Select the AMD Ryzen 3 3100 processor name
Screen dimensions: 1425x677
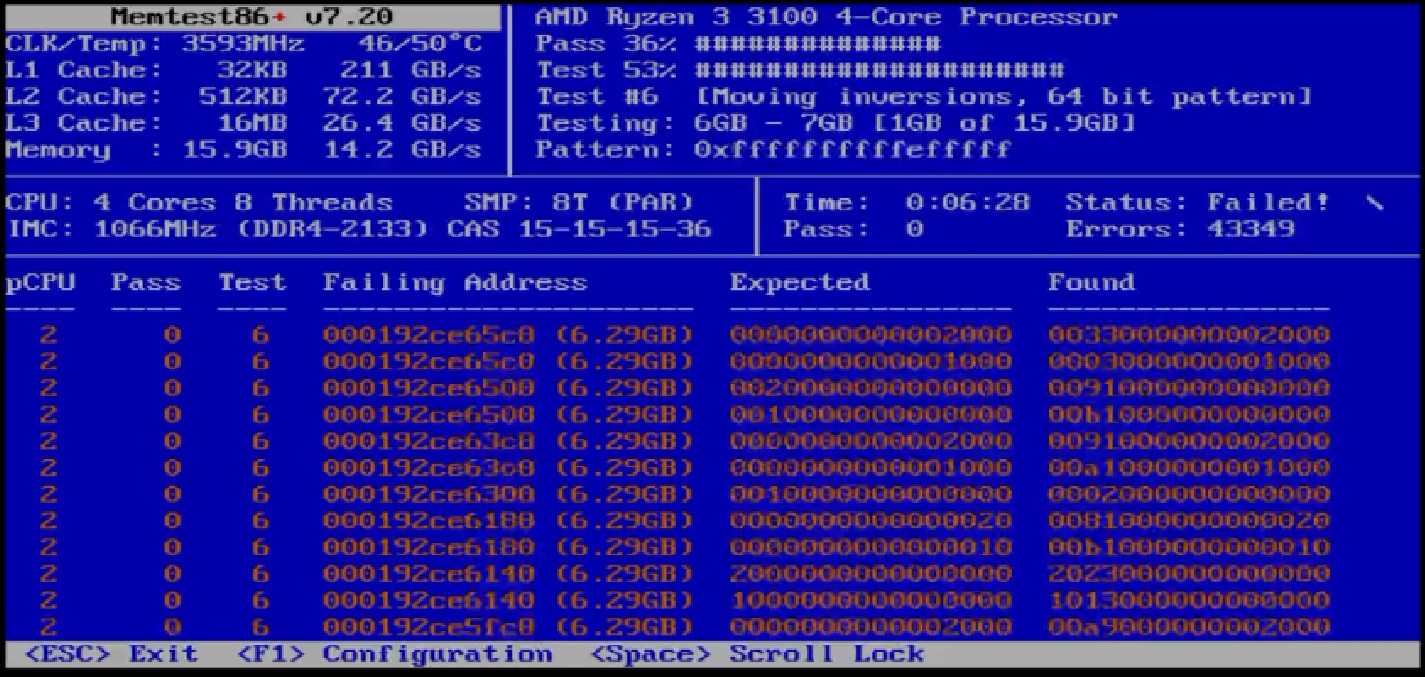tap(826, 17)
